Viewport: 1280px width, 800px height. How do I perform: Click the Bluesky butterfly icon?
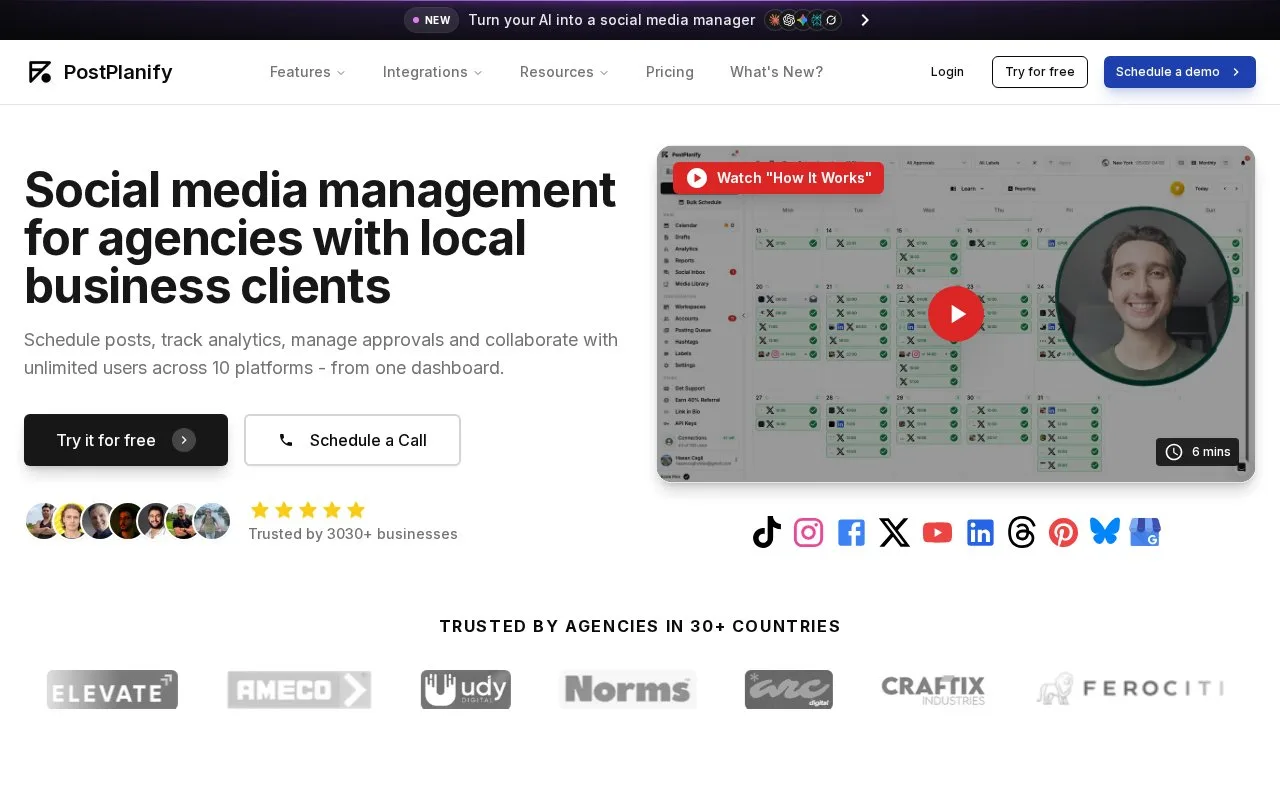pyautogui.click(x=1105, y=532)
